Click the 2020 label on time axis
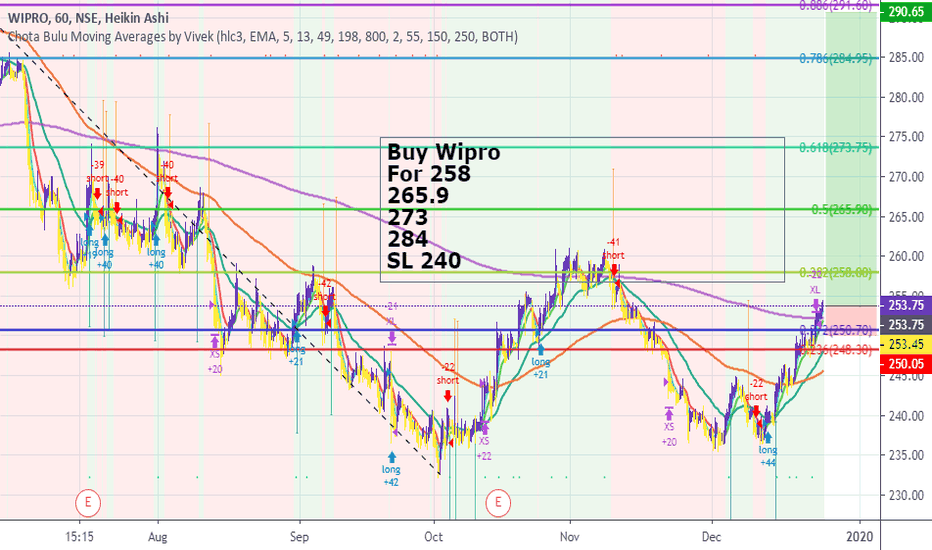This screenshot has height=550, width=932. [x=859, y=537]
